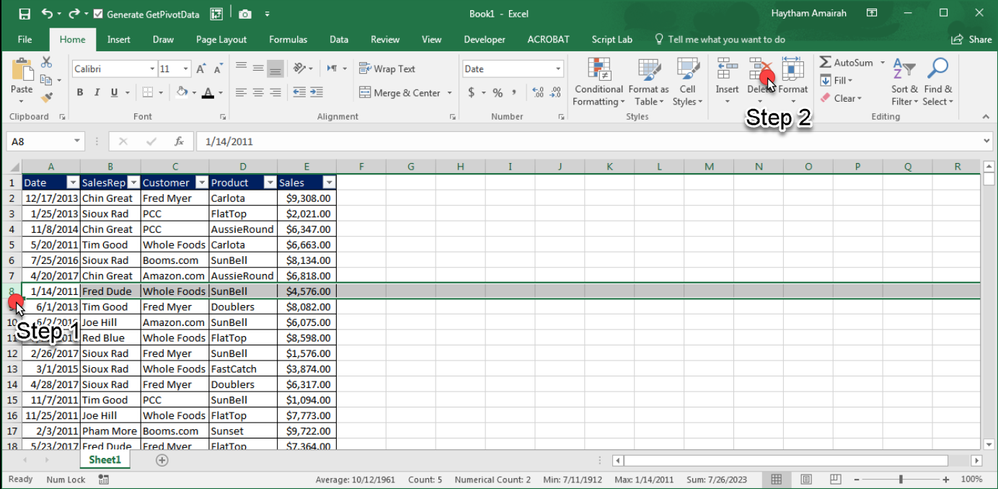
Task: Save the workbook with the Save icon
Action: (x=24, y=13)
